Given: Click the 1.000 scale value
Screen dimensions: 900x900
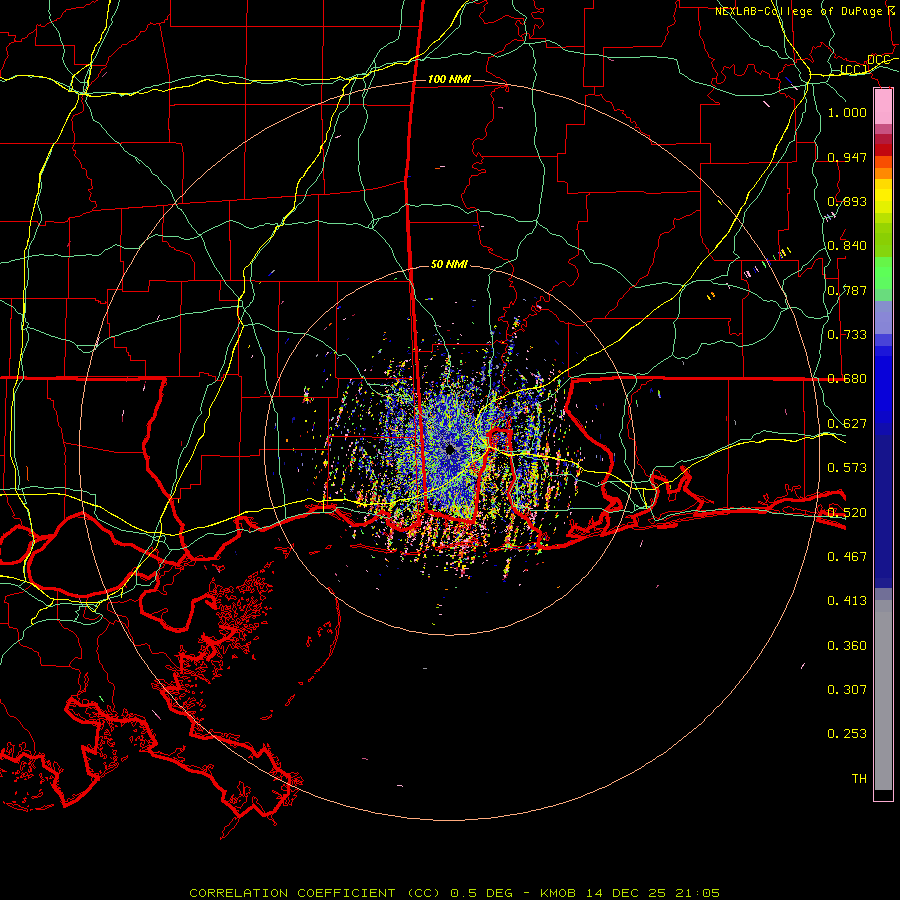Looking at the screenshot, I should point(847,112).
